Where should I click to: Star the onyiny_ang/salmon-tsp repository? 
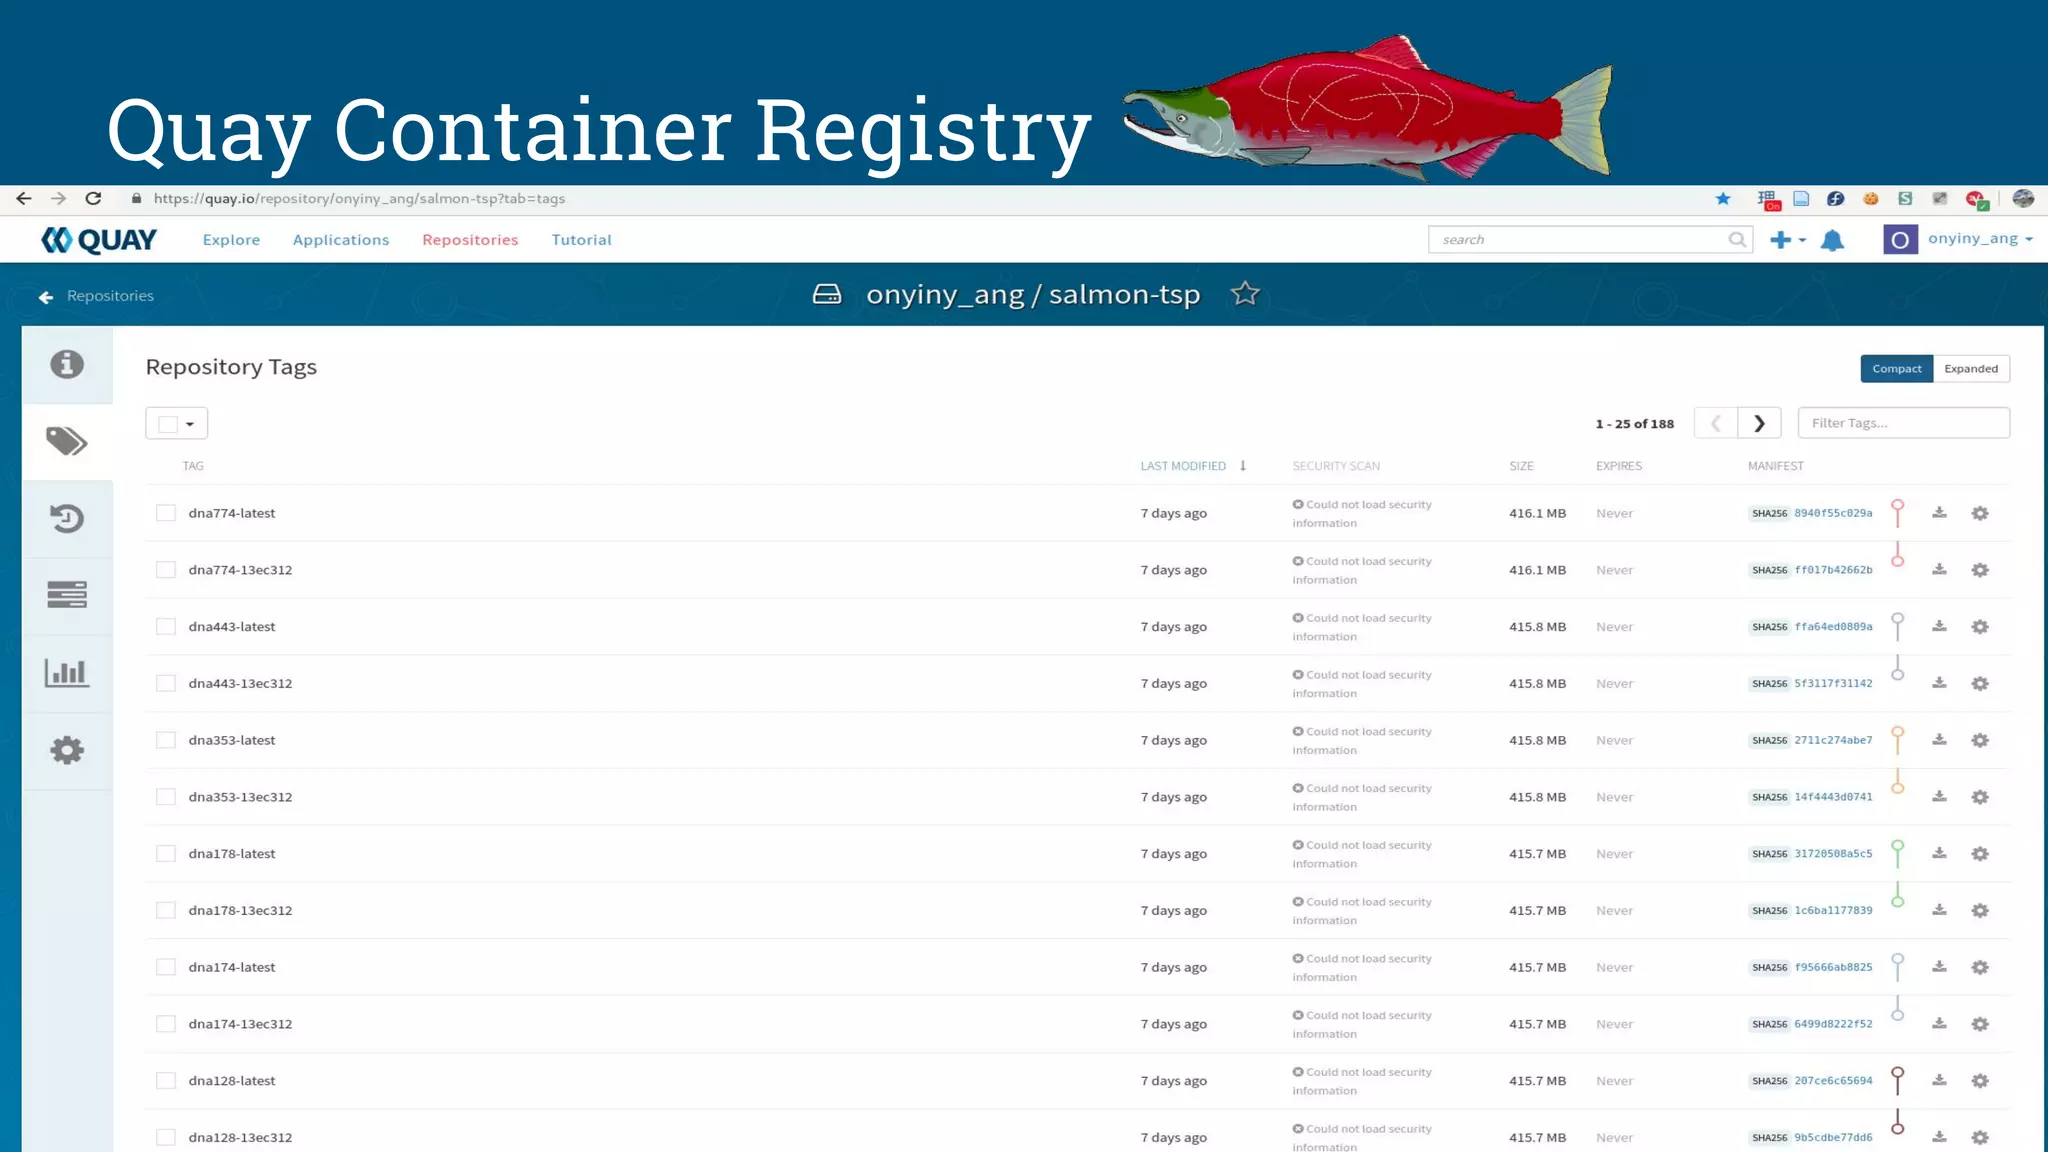(x=1245, y=294)
